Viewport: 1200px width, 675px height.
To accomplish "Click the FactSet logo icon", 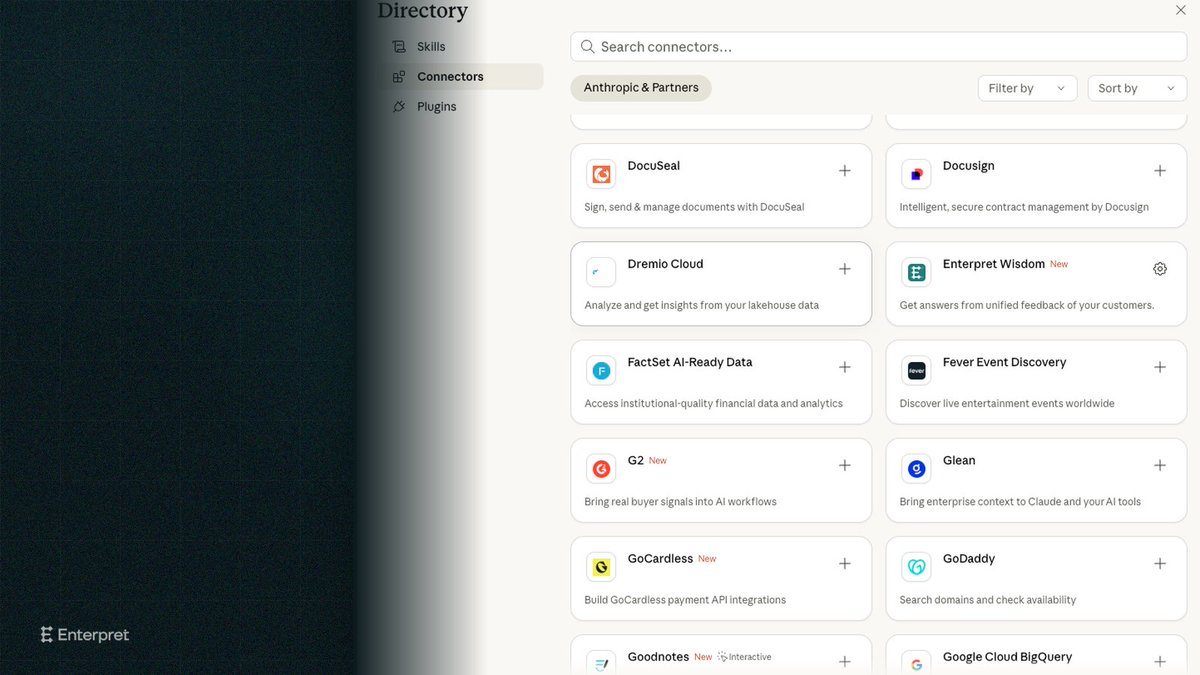I will 601,370.
